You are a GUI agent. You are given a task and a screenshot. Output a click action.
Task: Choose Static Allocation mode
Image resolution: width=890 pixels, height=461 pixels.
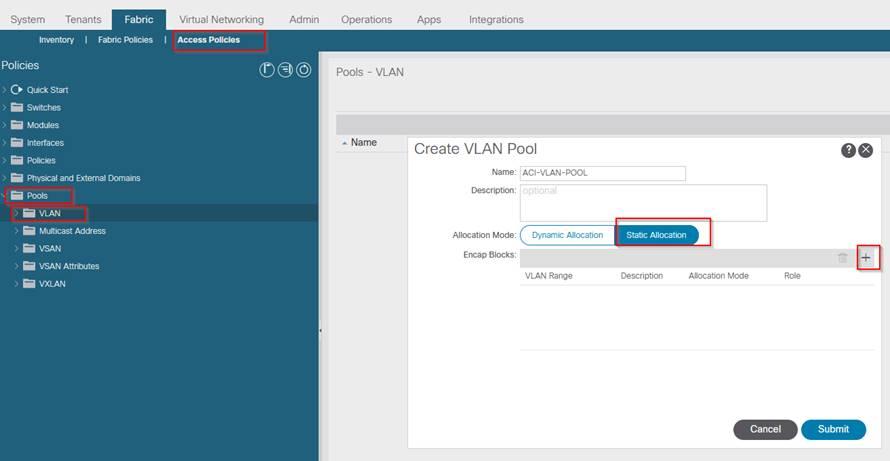click(x=657, y=235)
